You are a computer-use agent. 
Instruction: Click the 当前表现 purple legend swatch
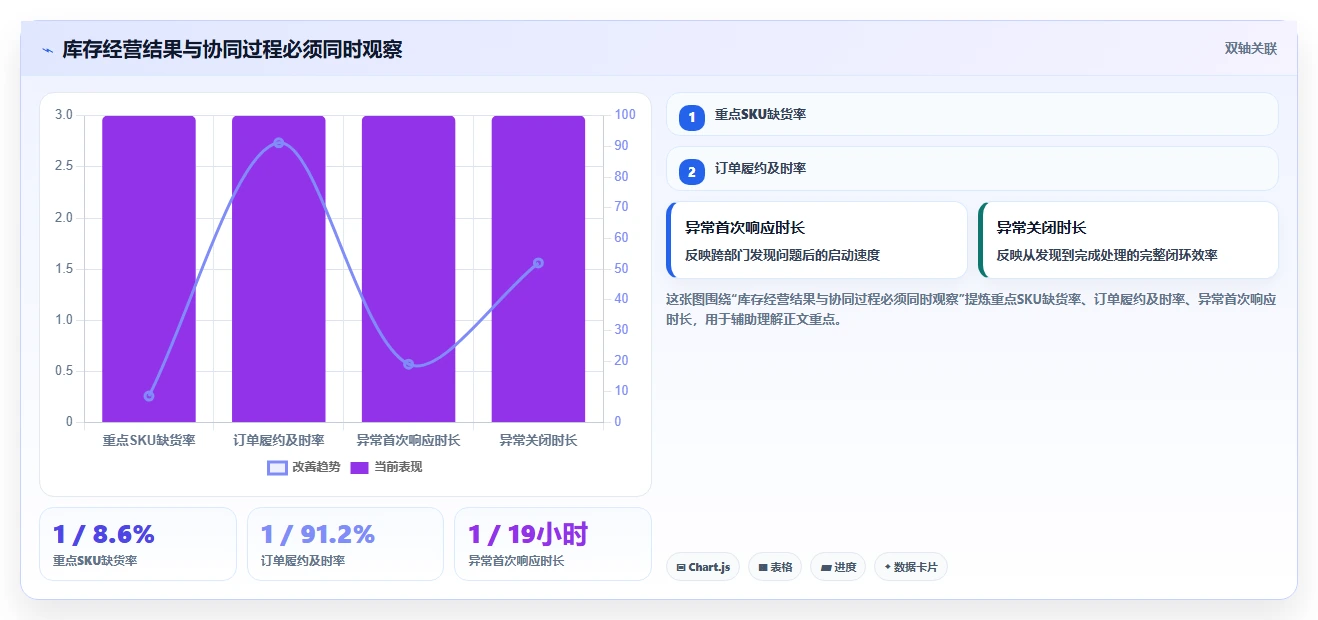coord(360,467)
